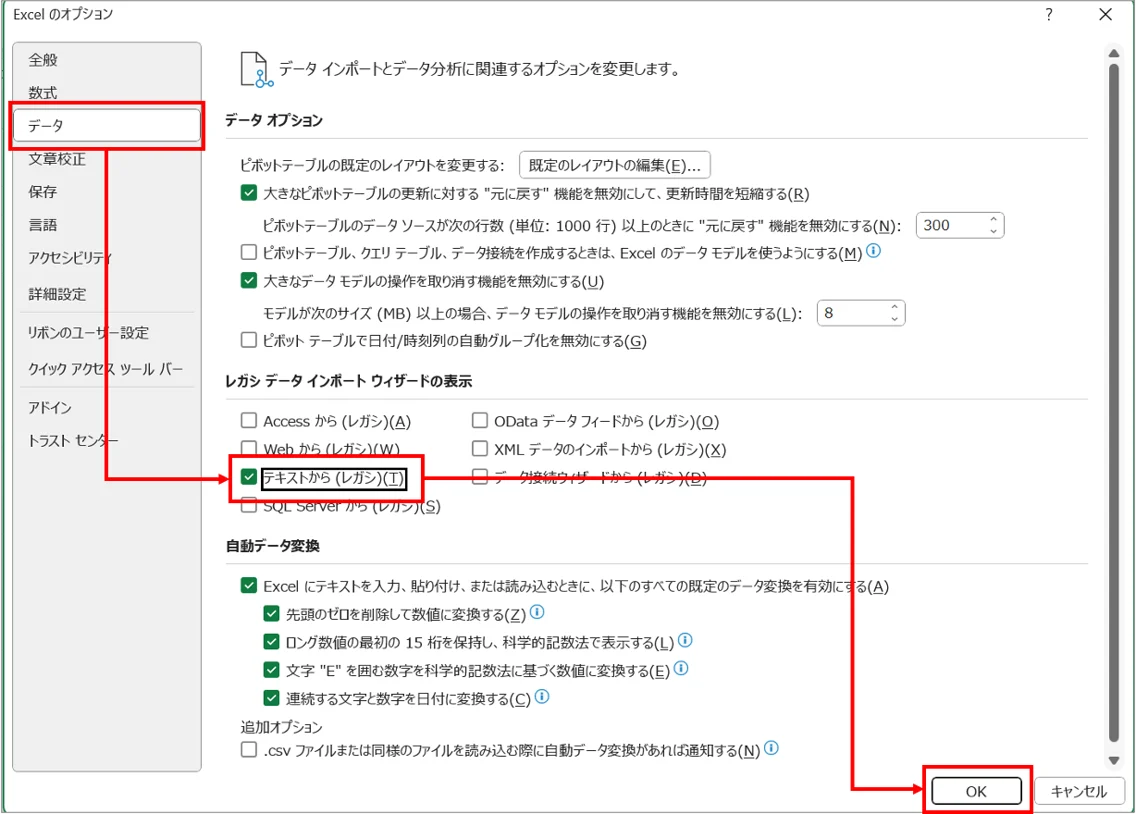Toggle 大きなピボットテーブルの更新 "元に戻す" 無効 checkbox
The height and width of the screenshot is (814, 1136).
(x=248, y=193)
